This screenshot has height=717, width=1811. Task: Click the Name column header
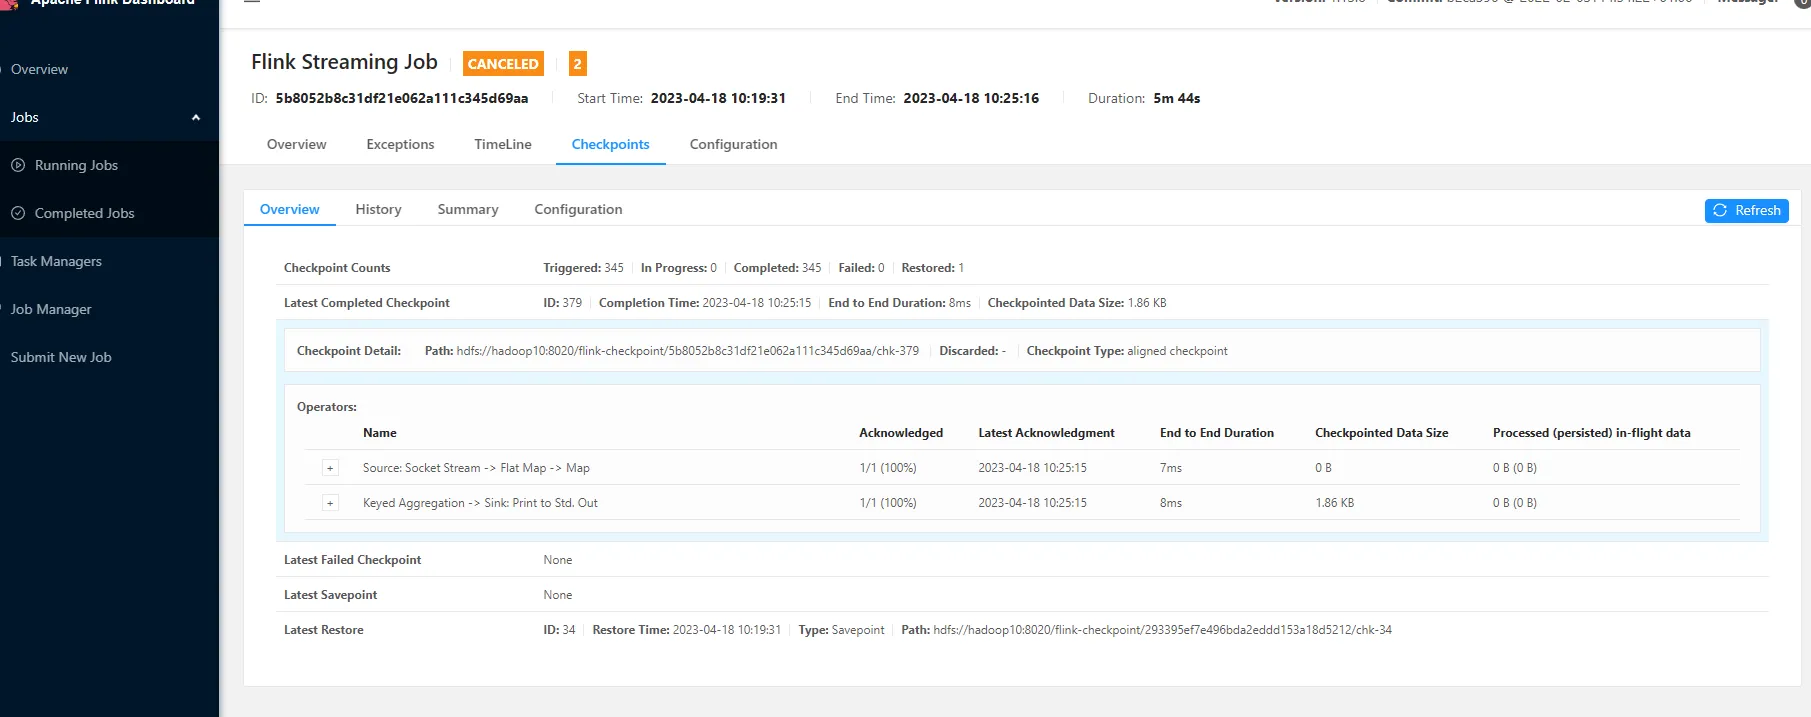380,433
